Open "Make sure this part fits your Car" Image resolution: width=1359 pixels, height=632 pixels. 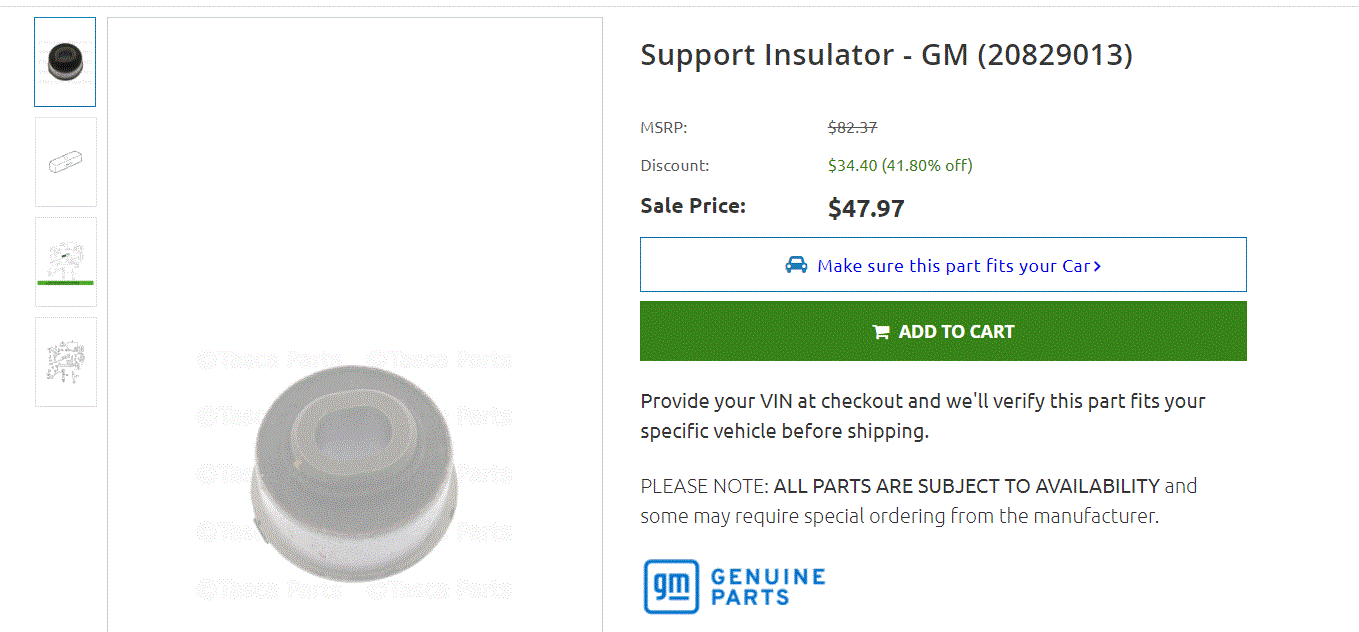(x=953, y=266)
